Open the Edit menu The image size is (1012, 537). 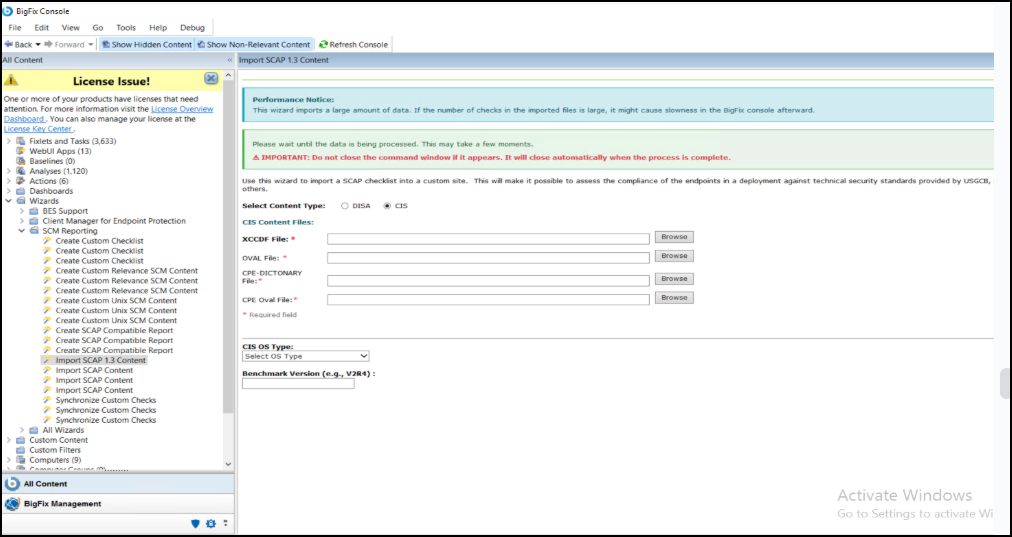click(42, 28)
